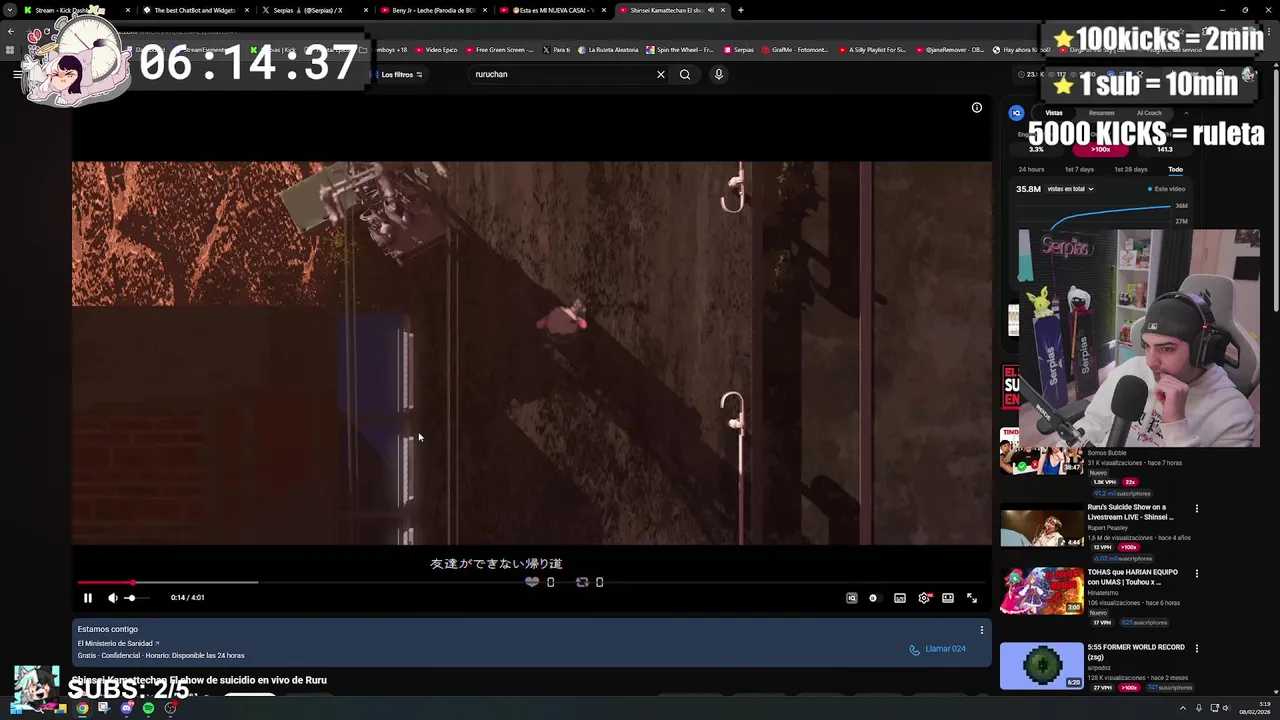Clear the 'ruruchan' search text
This screenshot has height=720, width=1280.
(661, 74)
